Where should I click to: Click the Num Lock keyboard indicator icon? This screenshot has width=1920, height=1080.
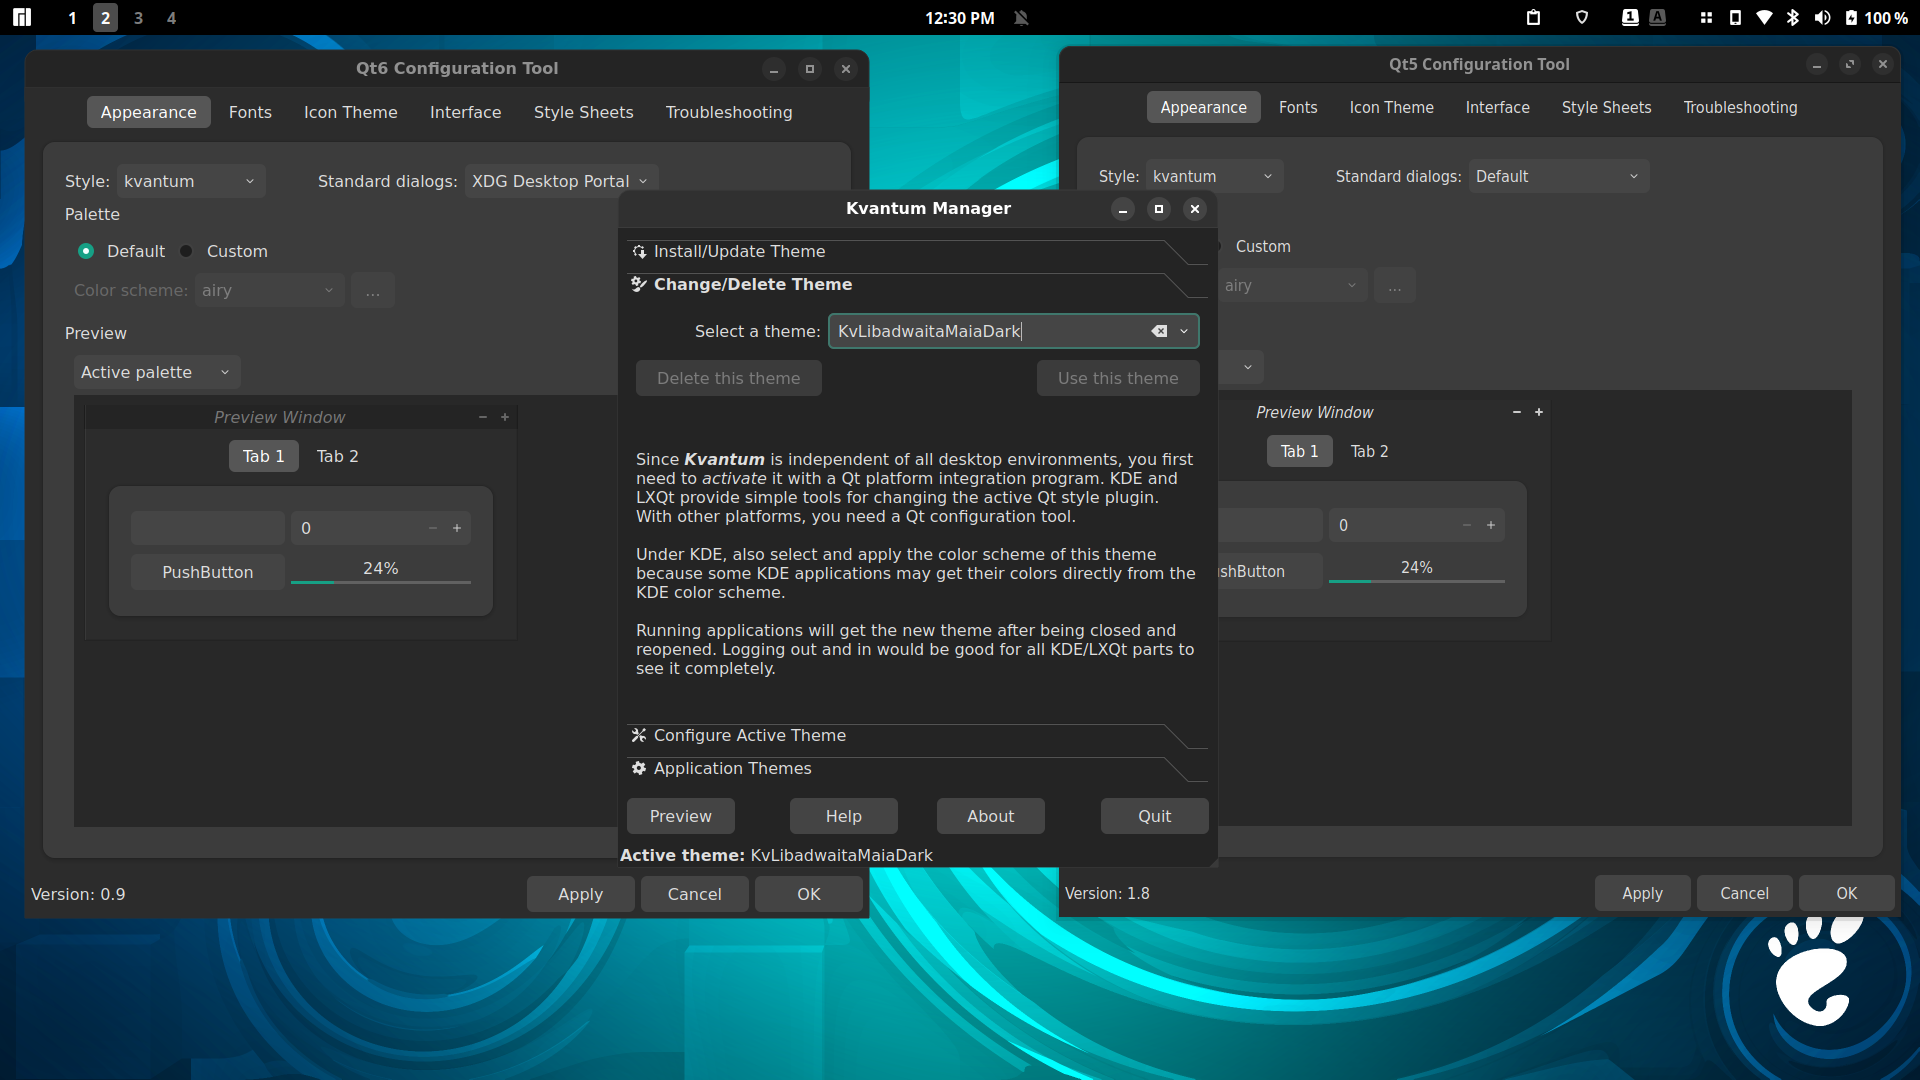1630,17
